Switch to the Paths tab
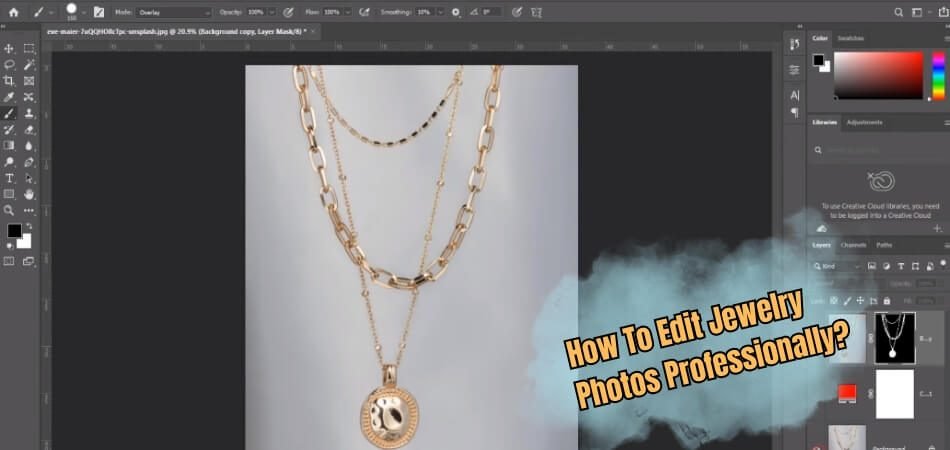 (884, 245)
